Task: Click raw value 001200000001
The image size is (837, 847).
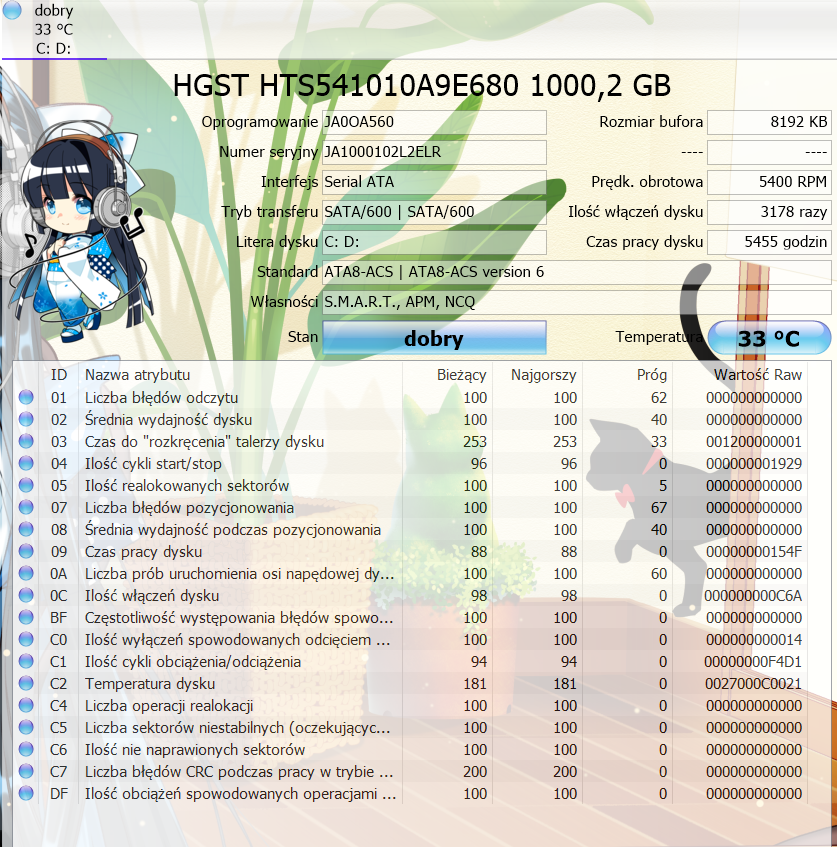Action: pos(754,442)
